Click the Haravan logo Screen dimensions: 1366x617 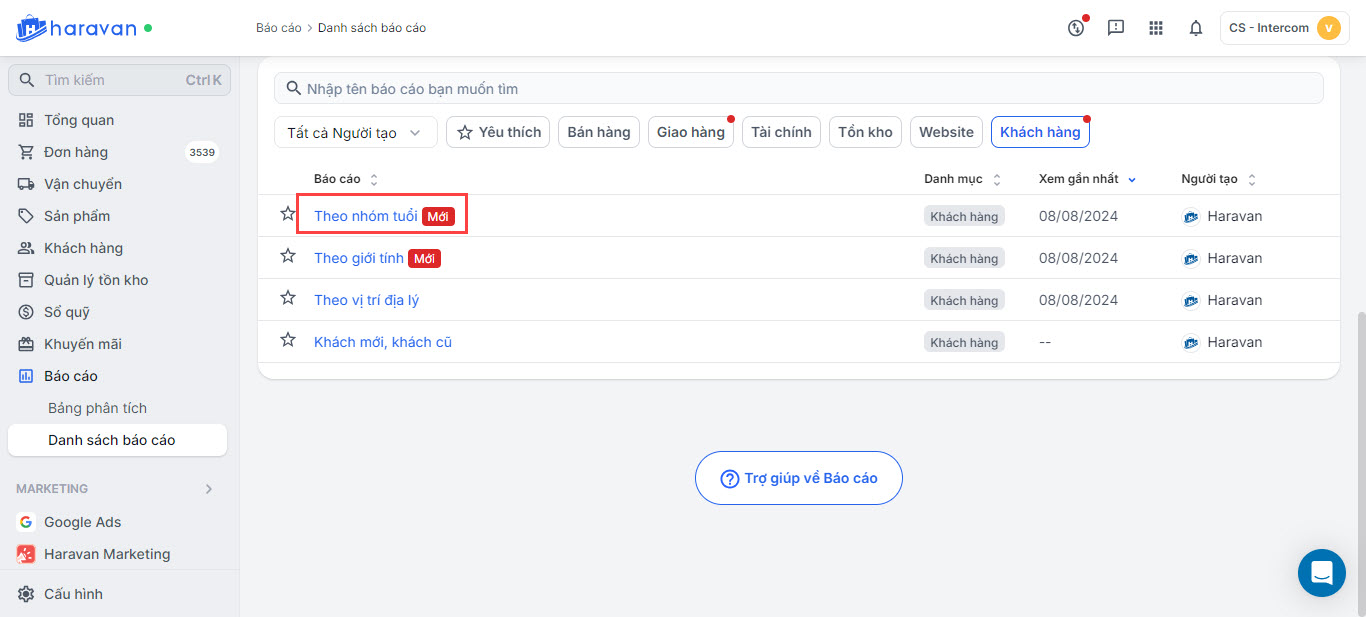click(x=76, y=28)
